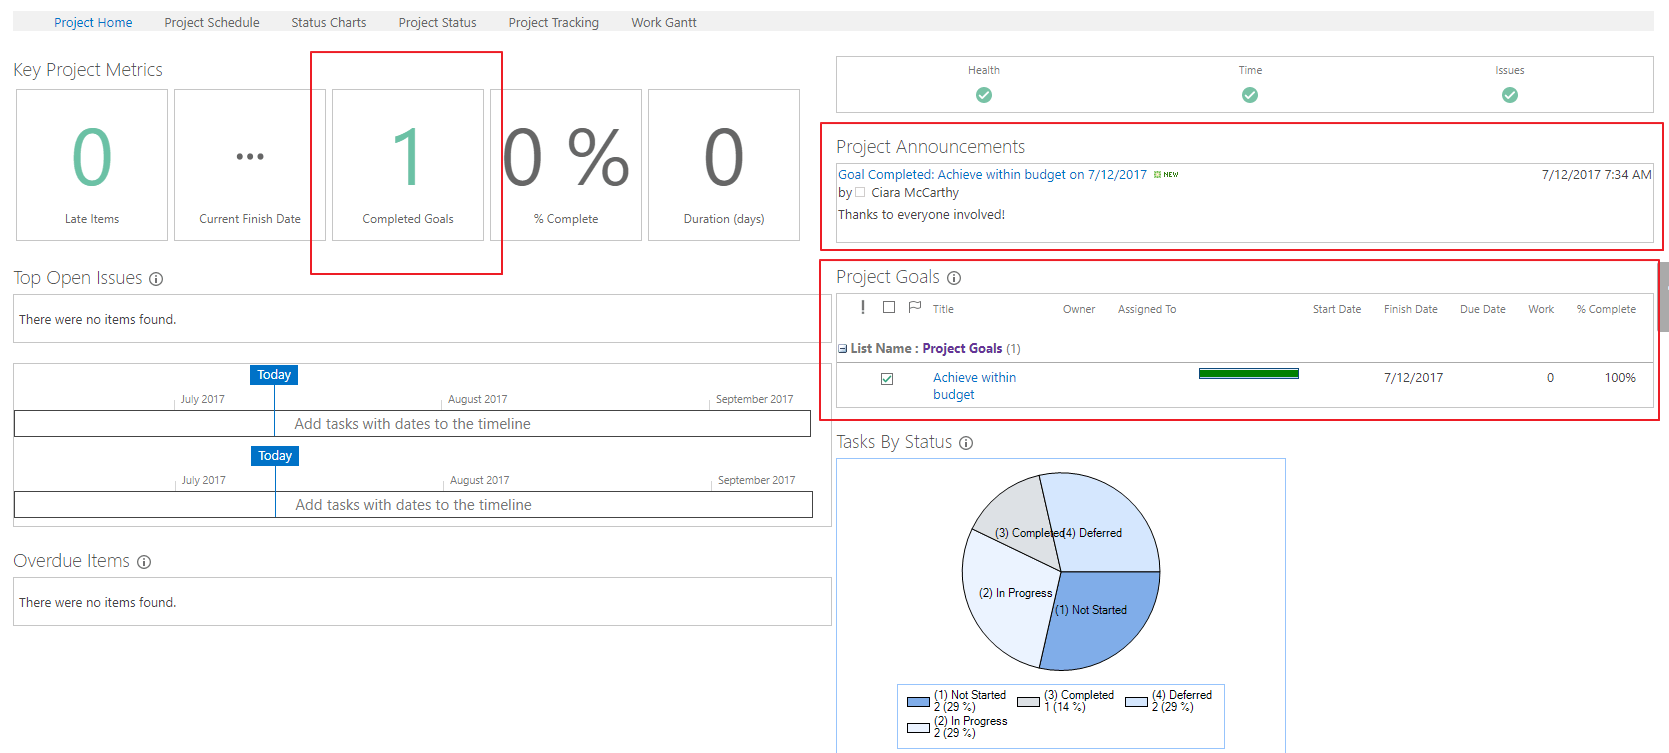
Task: Switch to Status Charts tab
Action: point(329,22)
